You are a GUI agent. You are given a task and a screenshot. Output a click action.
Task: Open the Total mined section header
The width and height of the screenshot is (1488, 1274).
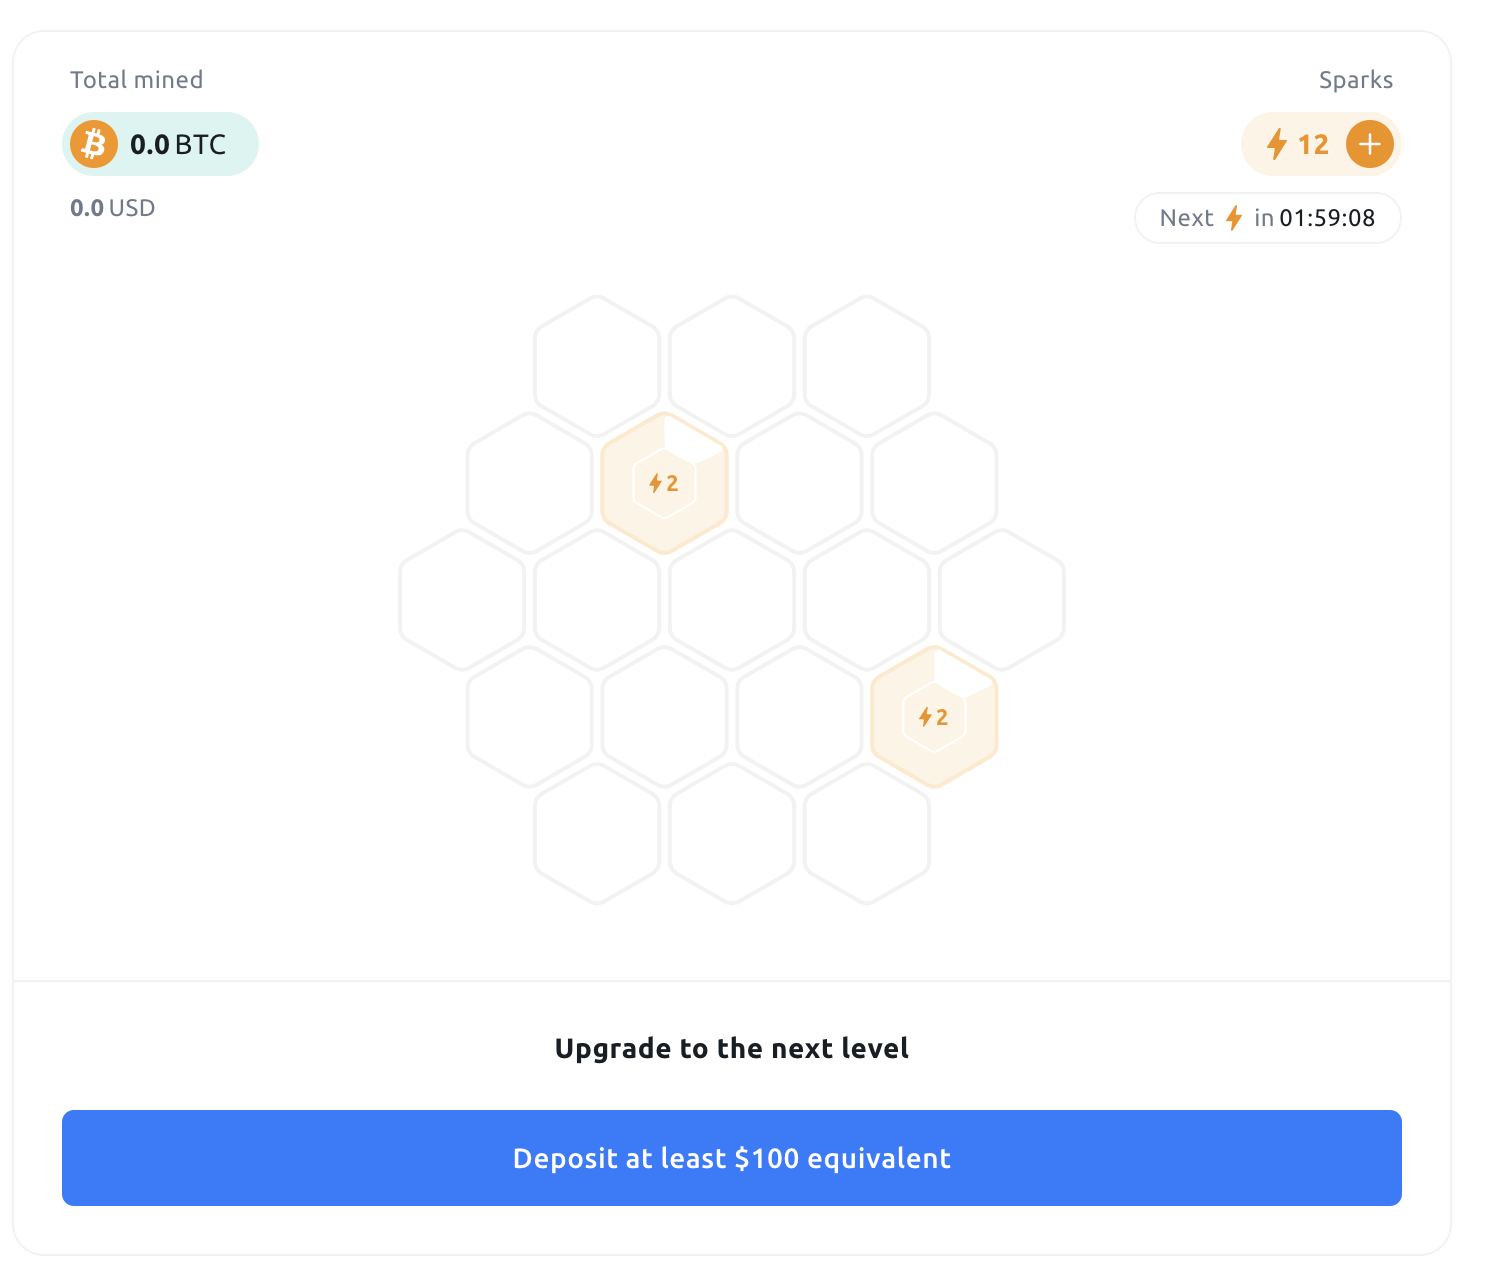136,79
